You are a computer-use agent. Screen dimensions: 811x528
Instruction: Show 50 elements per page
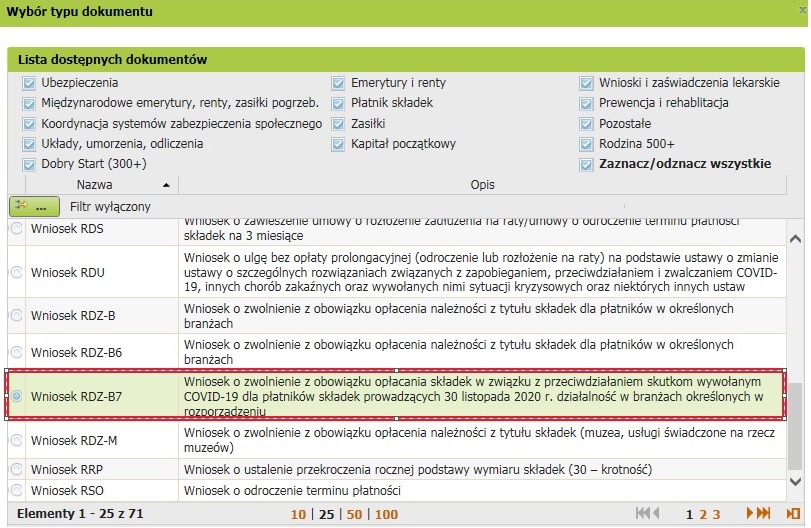point(354,514)
